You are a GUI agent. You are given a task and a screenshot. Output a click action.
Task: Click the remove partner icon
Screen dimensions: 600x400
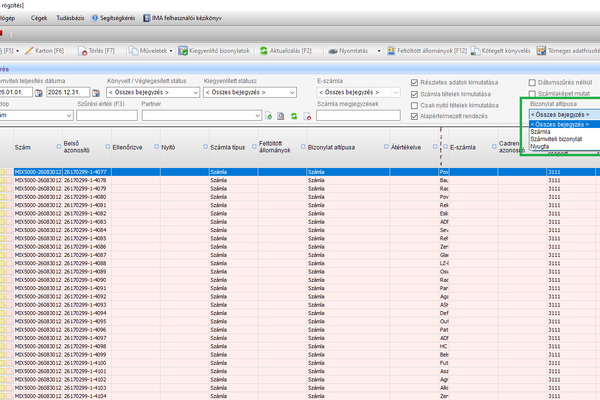coord(307,116)
